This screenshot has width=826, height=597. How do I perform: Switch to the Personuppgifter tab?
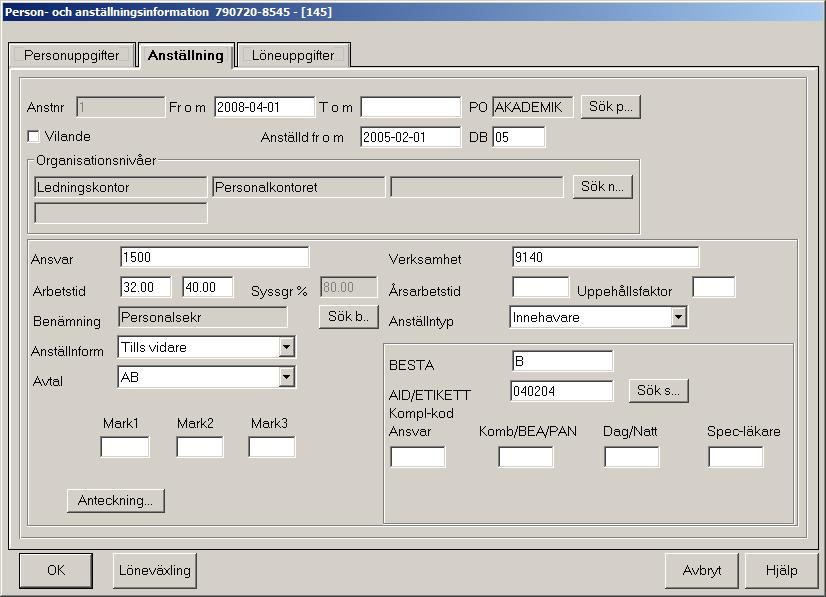coord(72,55)
